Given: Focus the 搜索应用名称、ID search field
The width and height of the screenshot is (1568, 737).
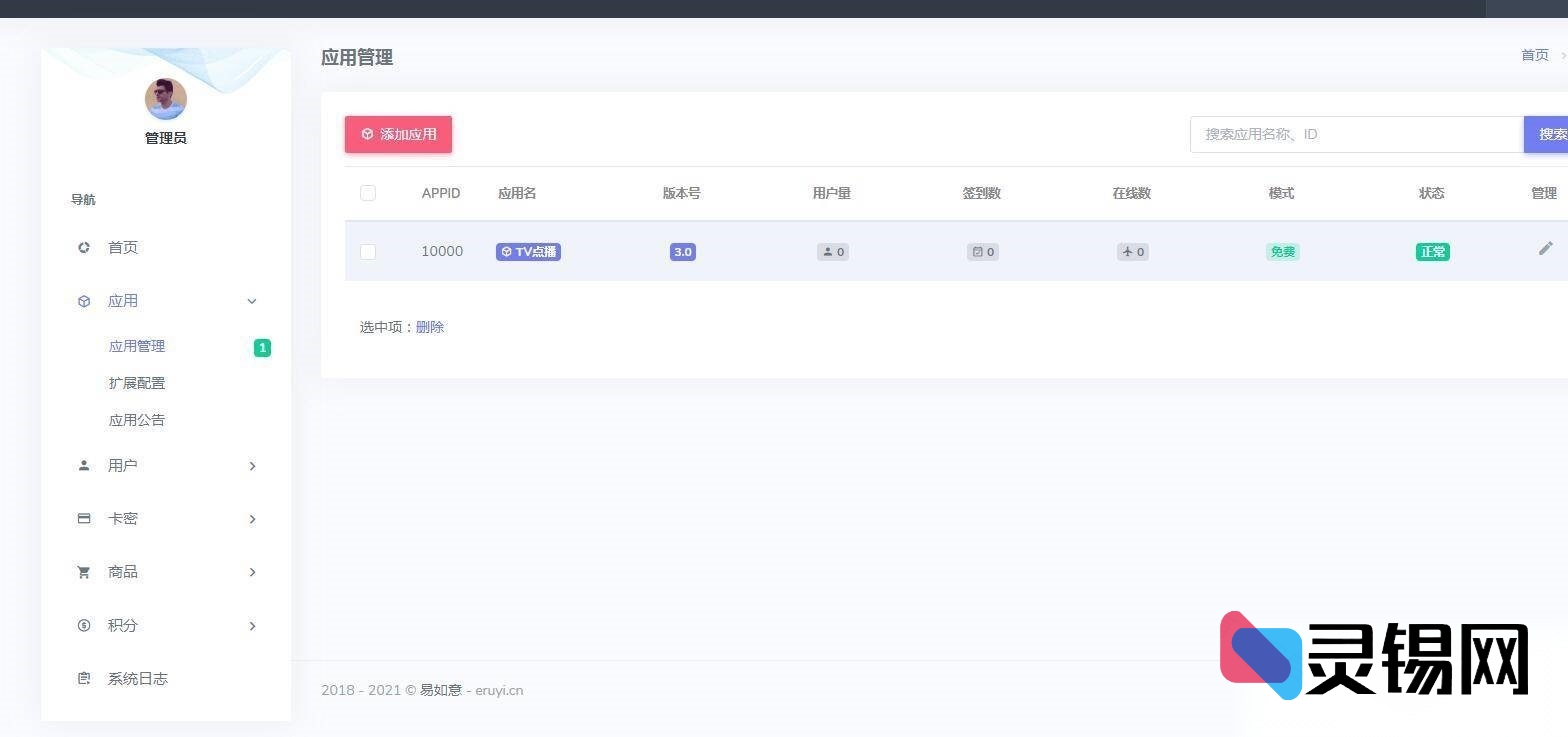Looking at the screenshot, I should pos(1357,134).
